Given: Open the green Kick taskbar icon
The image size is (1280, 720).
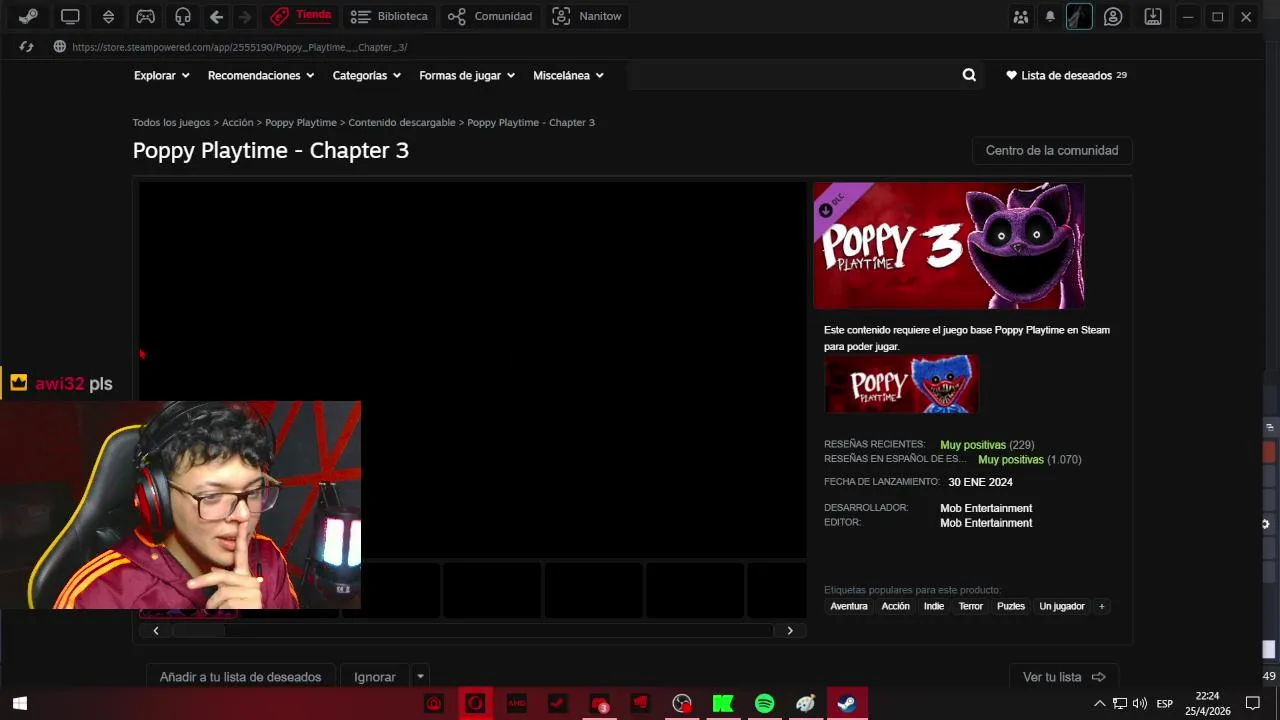Looking at the screenshot, I should [x=722, y=704].
